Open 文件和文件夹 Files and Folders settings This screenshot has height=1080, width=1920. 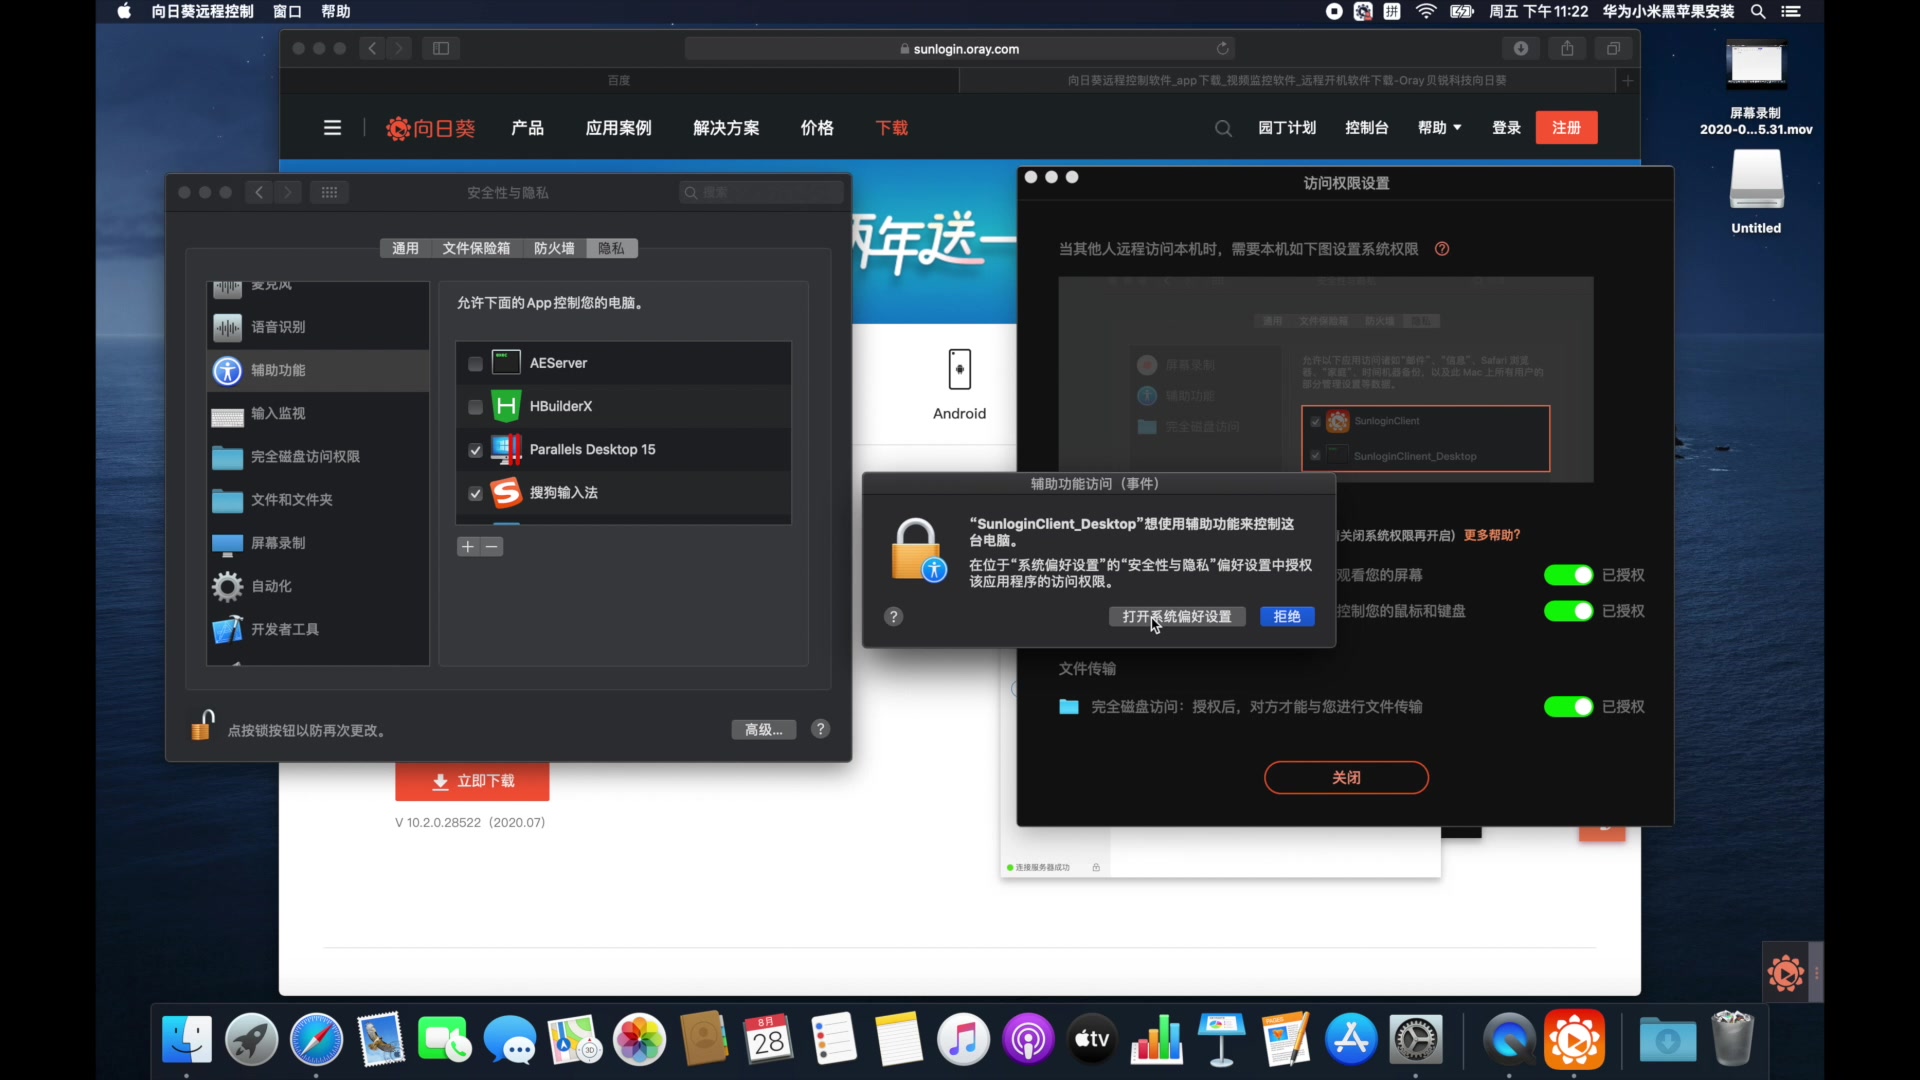coord(291,498)
